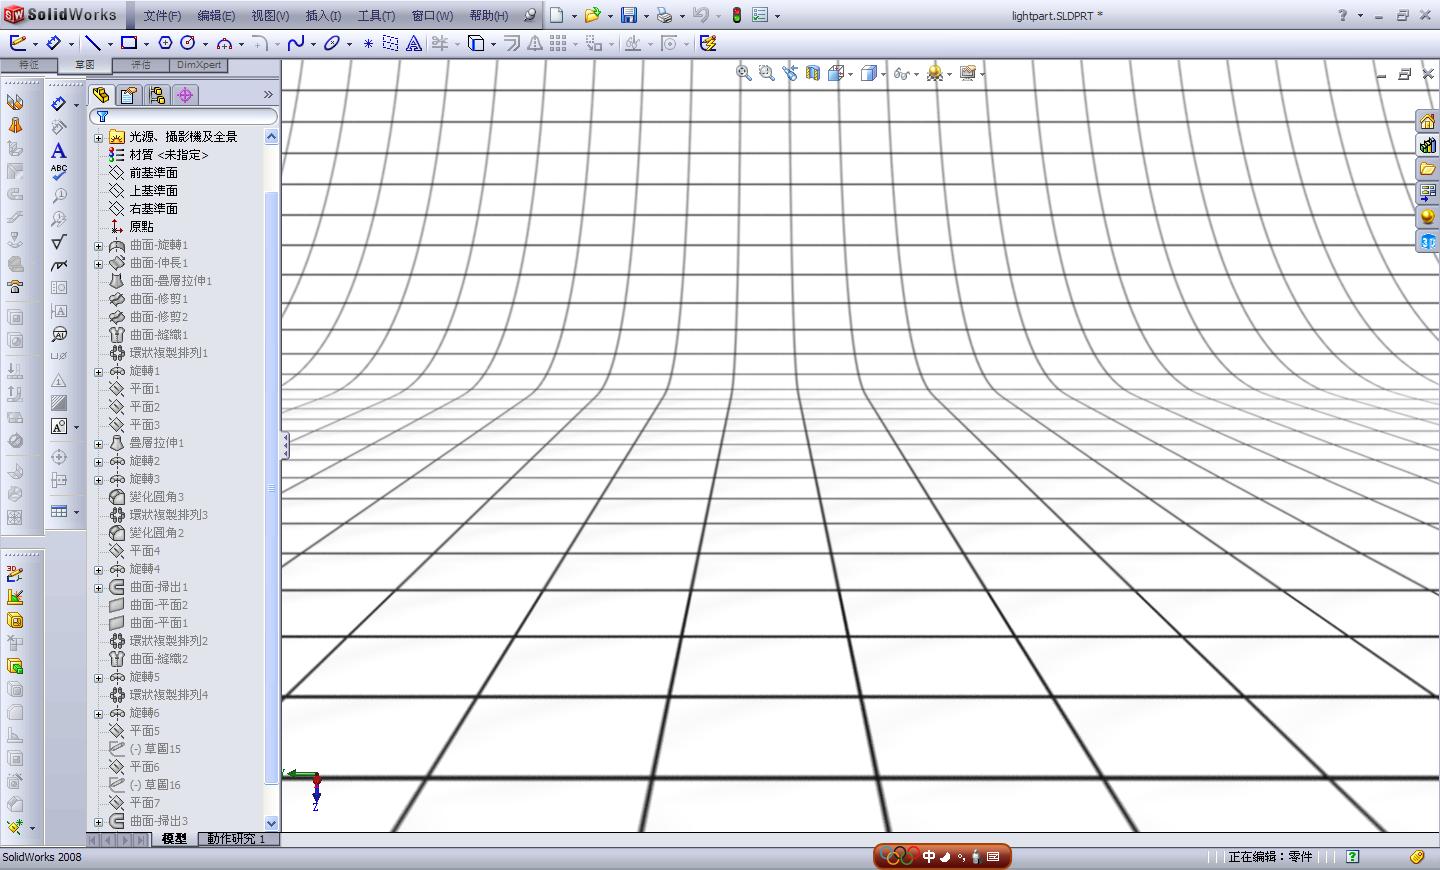Select the Arc sketch tool
Image resolution: width=1440 pixels, height=870 pixels.
coord(225,43)
